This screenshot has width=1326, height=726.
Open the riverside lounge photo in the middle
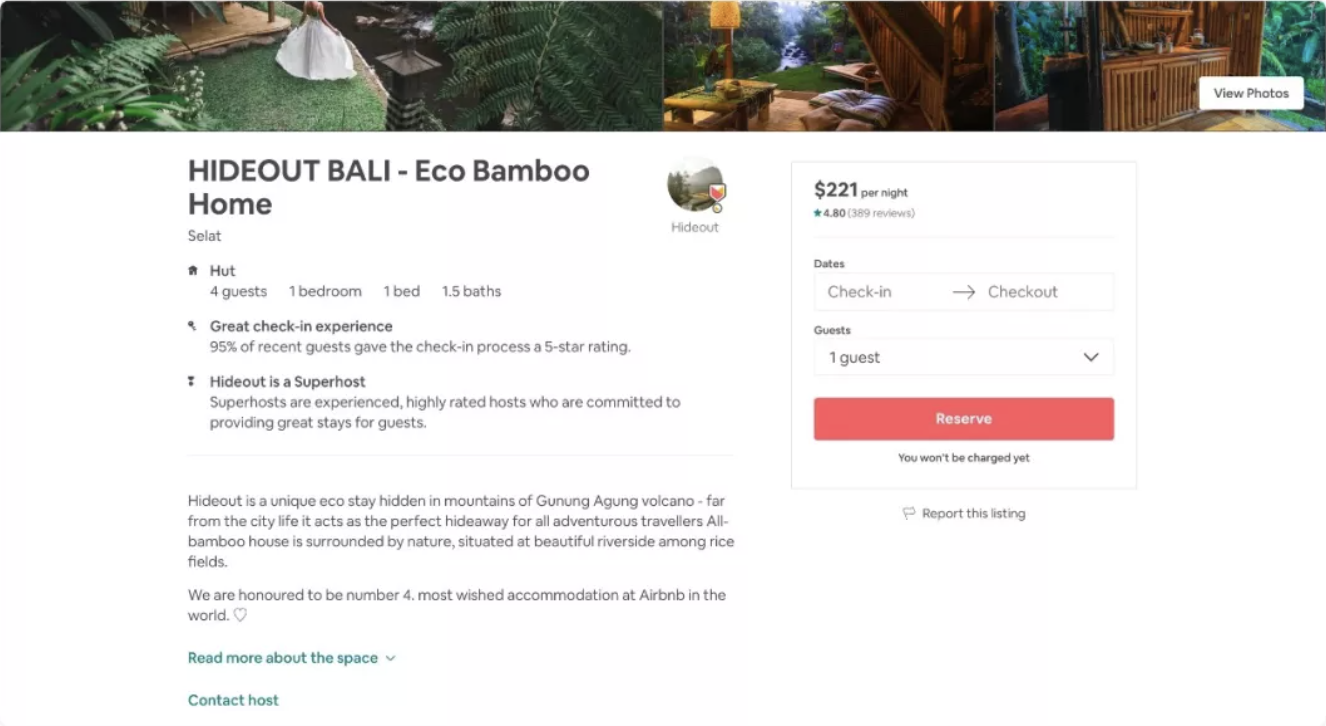828,66
